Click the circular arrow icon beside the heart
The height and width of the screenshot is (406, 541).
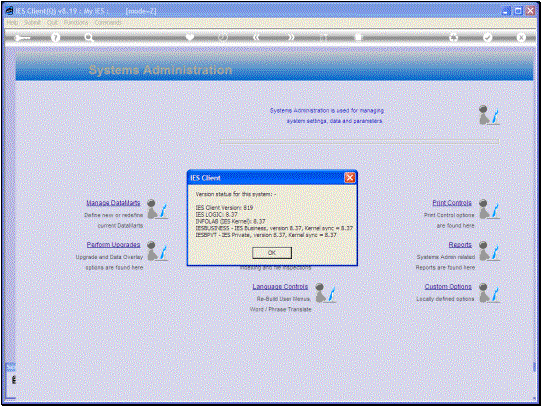[223, 37]
